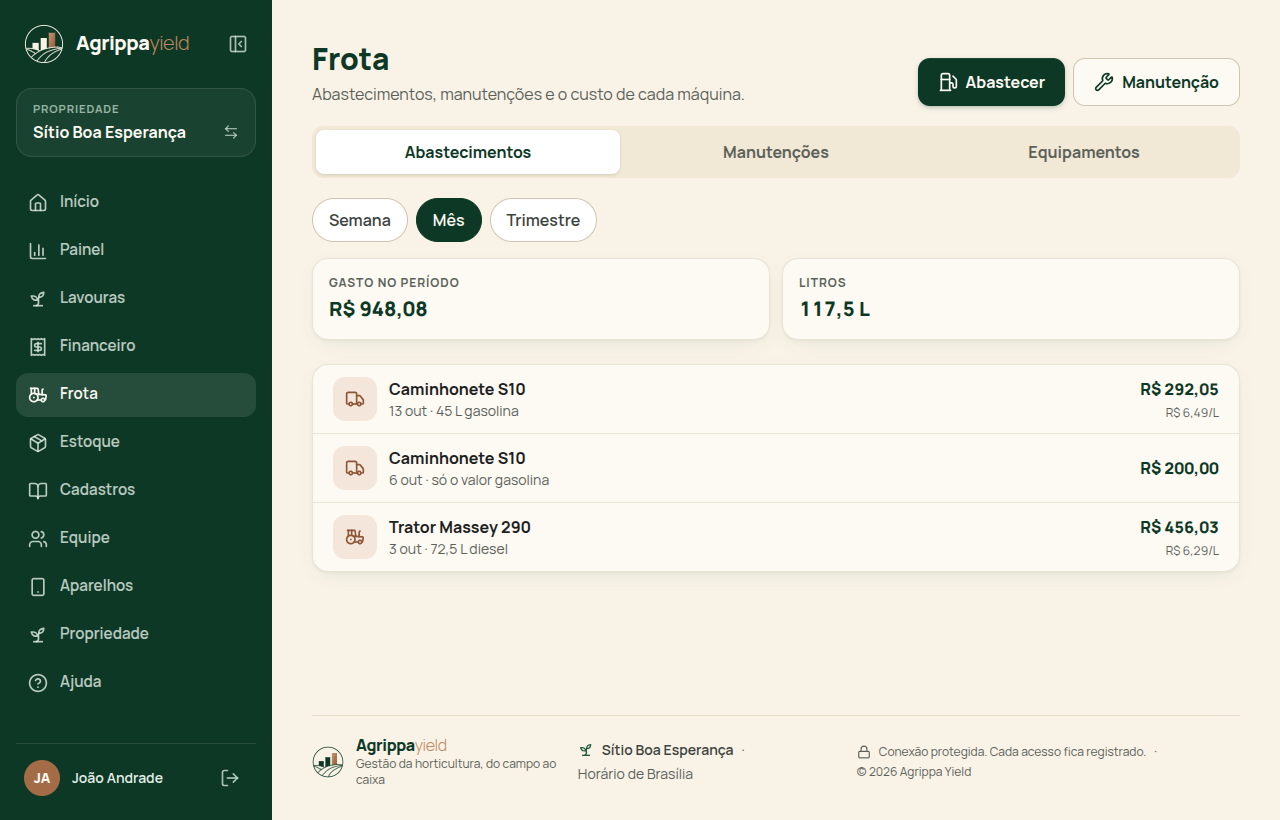The height and width of the screenshot is (820, 1280).
Task: Switch property using the swap arrows icon
Action: coord(231,132)
